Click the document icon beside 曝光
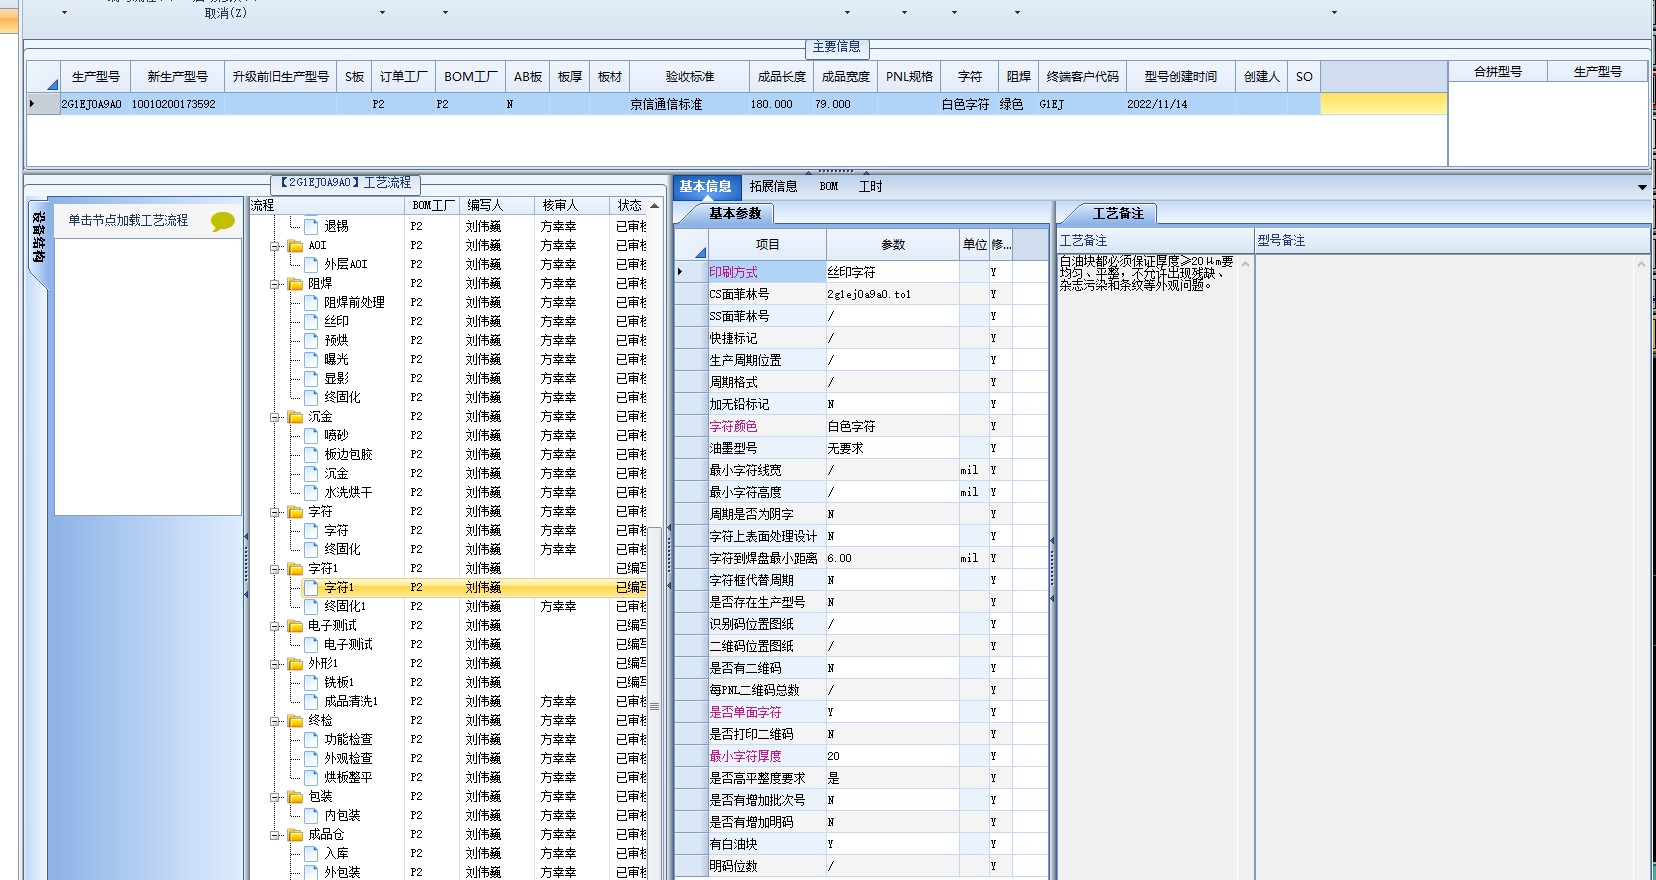The image size is (1656, 880). pos(311,359)
